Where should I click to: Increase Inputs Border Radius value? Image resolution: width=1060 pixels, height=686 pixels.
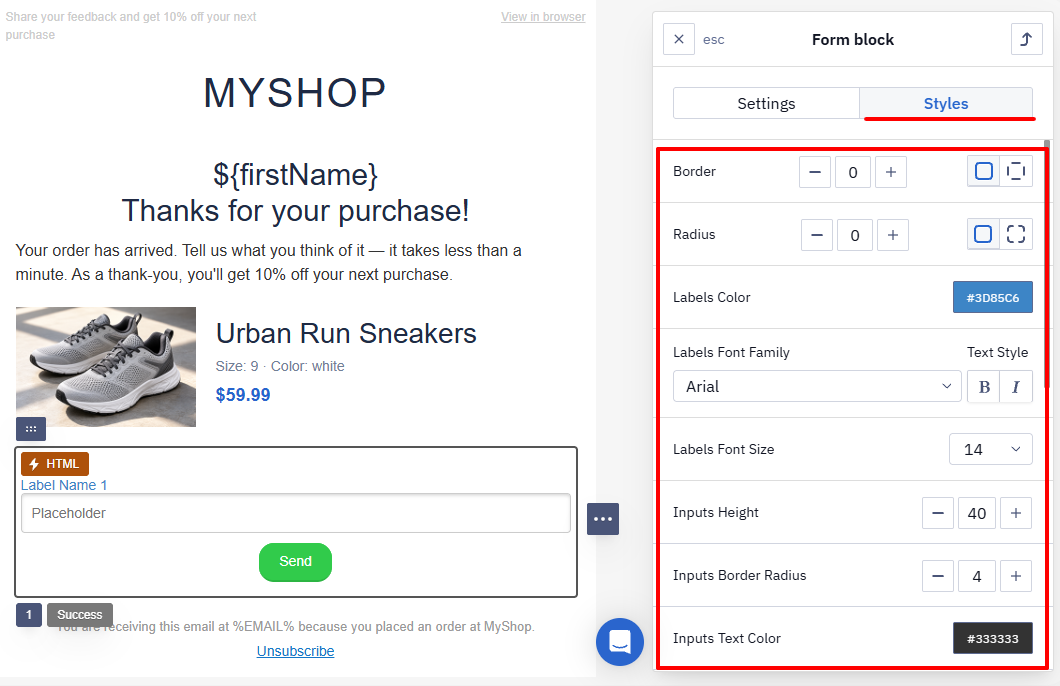pyautogui.click(x=1015, y=576)
